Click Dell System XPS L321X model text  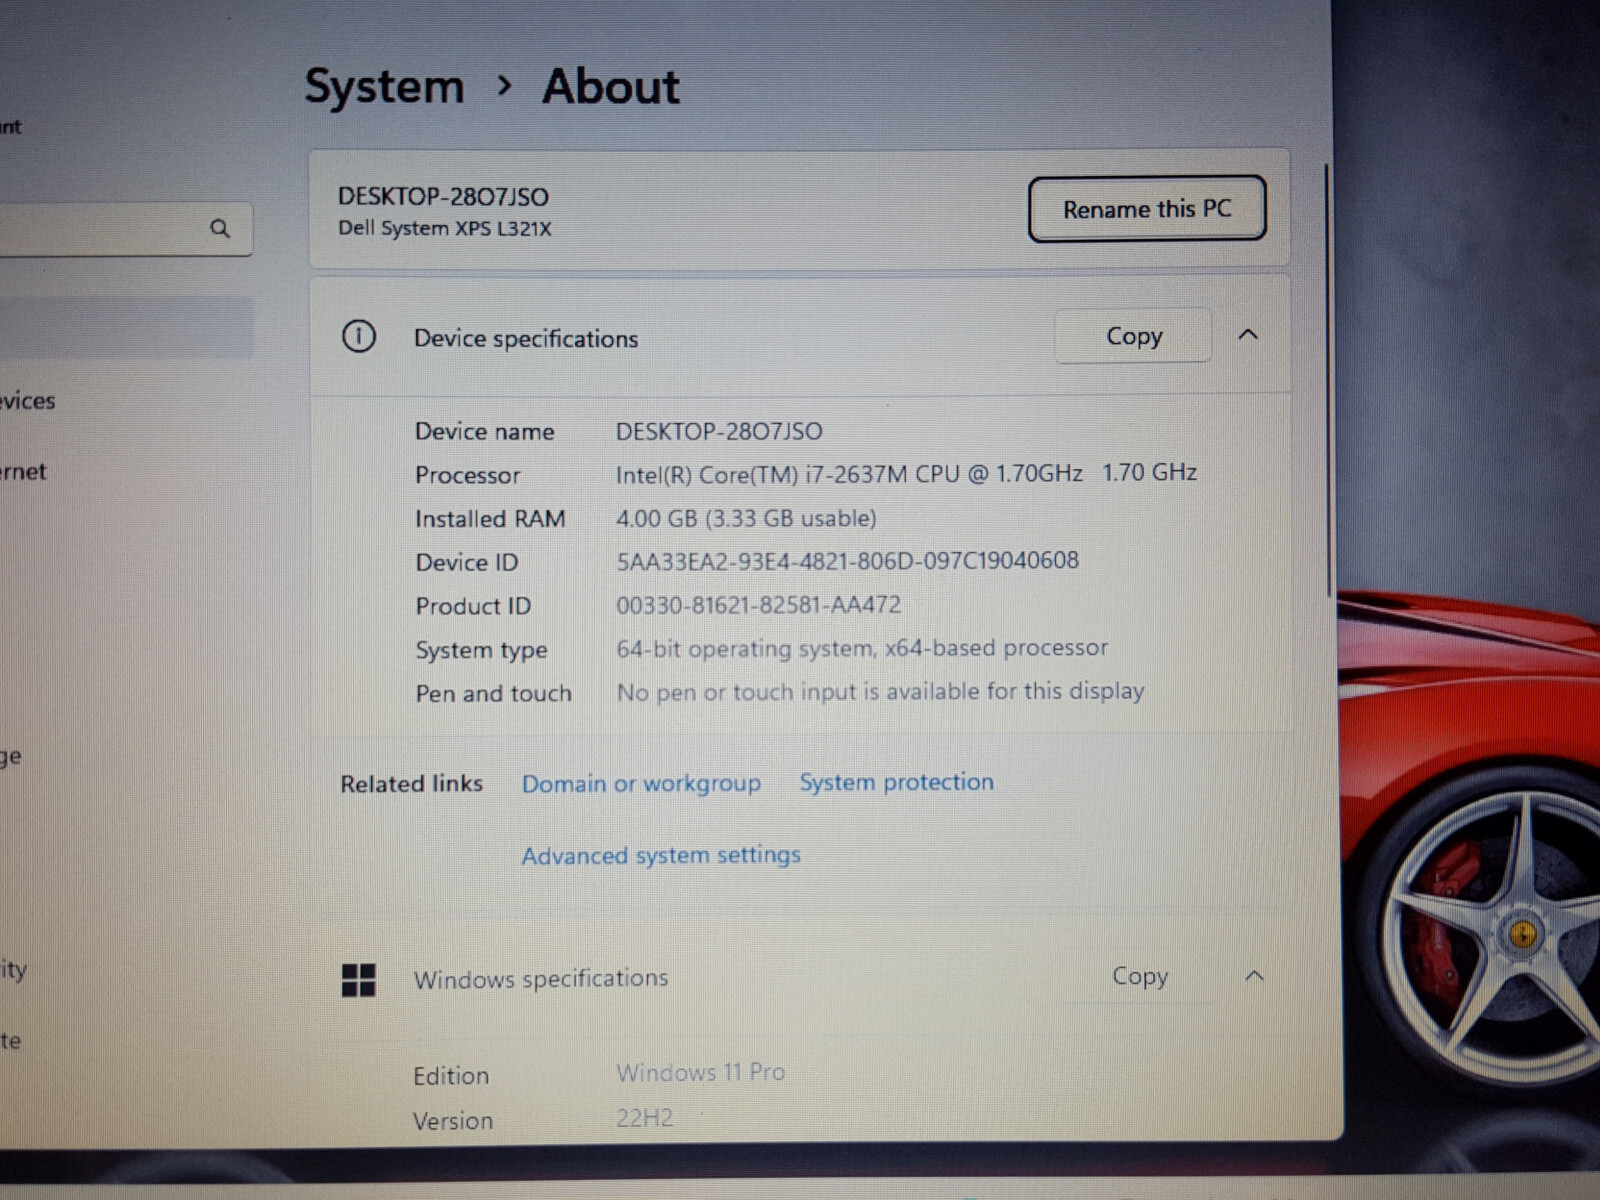(444, 228)
